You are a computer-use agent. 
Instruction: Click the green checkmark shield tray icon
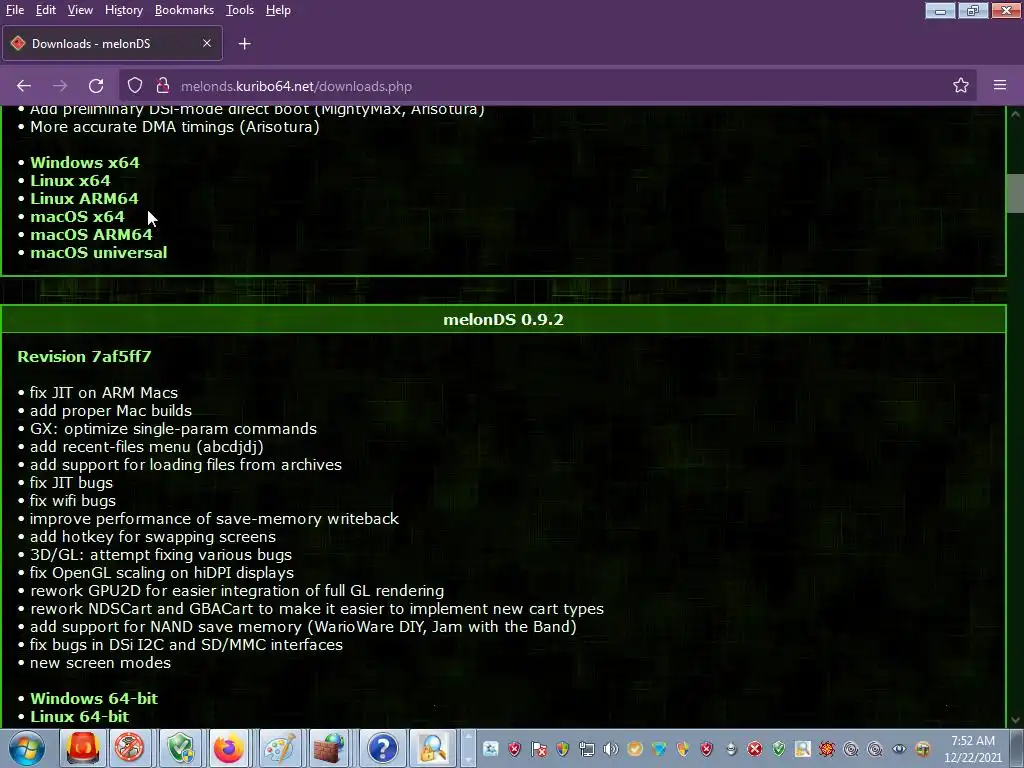point(779,749)
